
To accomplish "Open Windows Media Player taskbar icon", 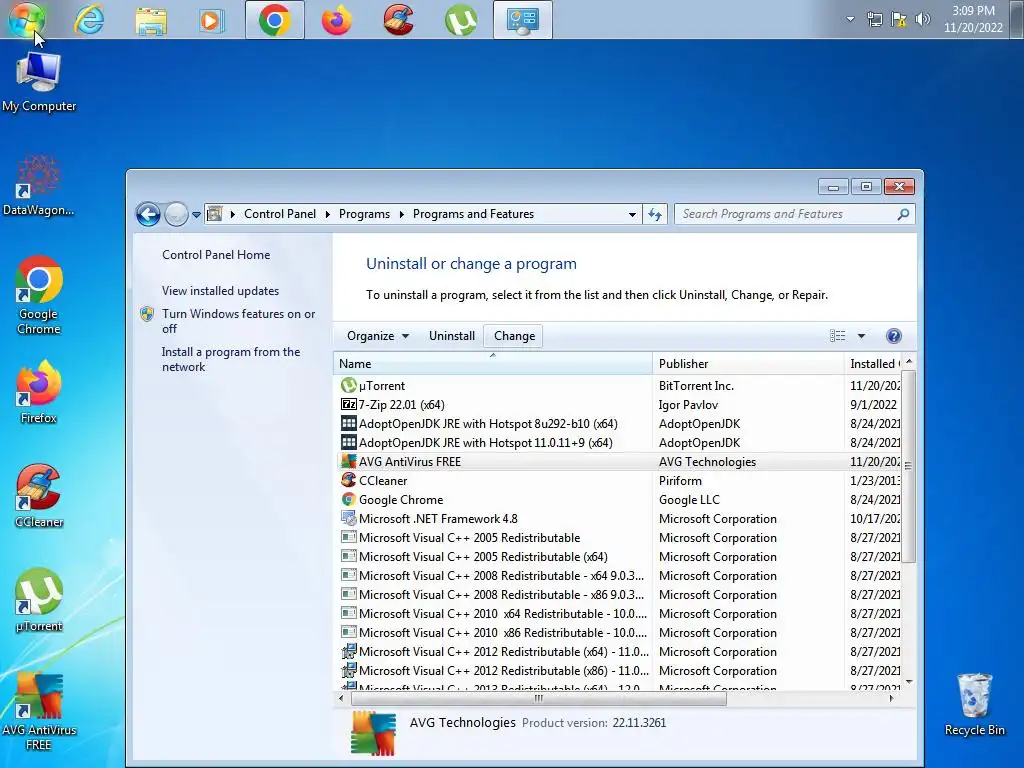I will 212,20.
